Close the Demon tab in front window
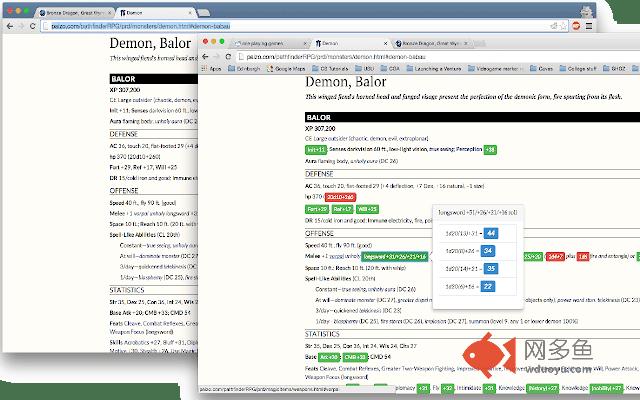This screenshot has width=640, height=400. pos(385,43)
